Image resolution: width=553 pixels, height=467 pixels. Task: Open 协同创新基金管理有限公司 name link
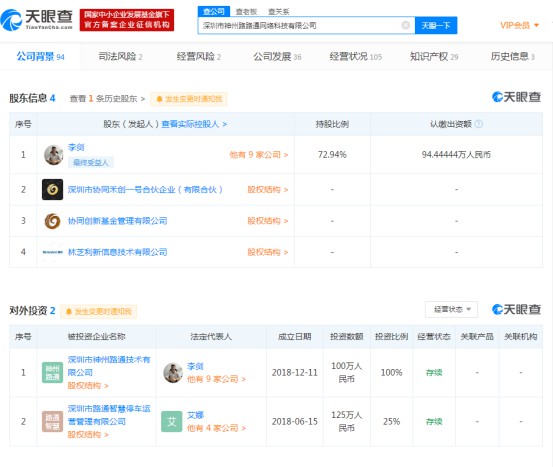coord(117,221)
